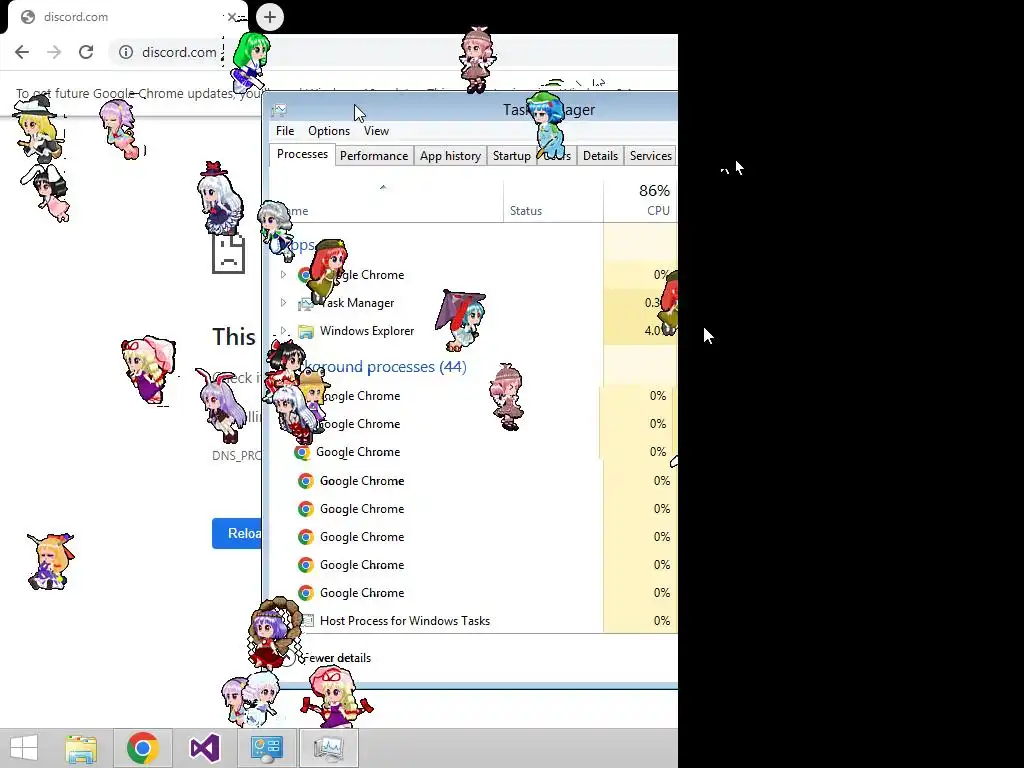1024x768 pixels.
Task: Open site information icon beside discord.com
Action: pyautogui.click(x=126, y=52)
